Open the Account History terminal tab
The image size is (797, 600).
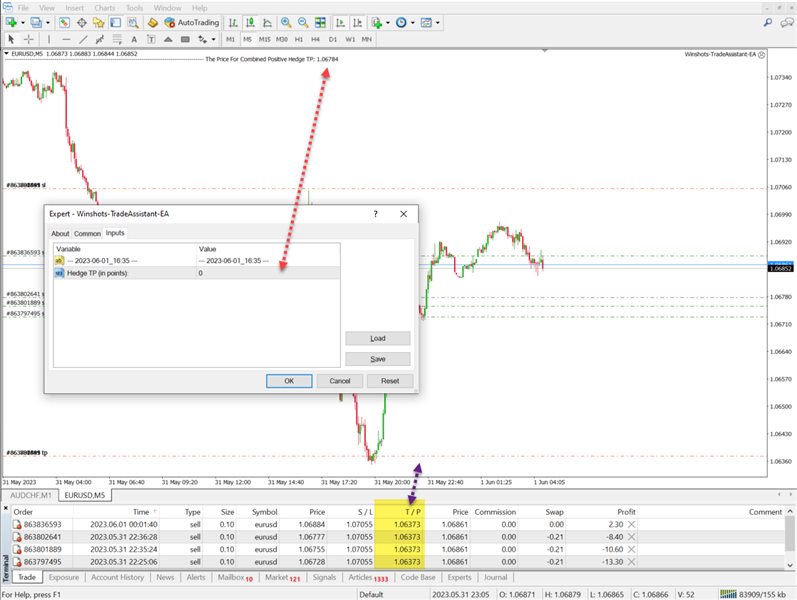[x=117, y=577]
